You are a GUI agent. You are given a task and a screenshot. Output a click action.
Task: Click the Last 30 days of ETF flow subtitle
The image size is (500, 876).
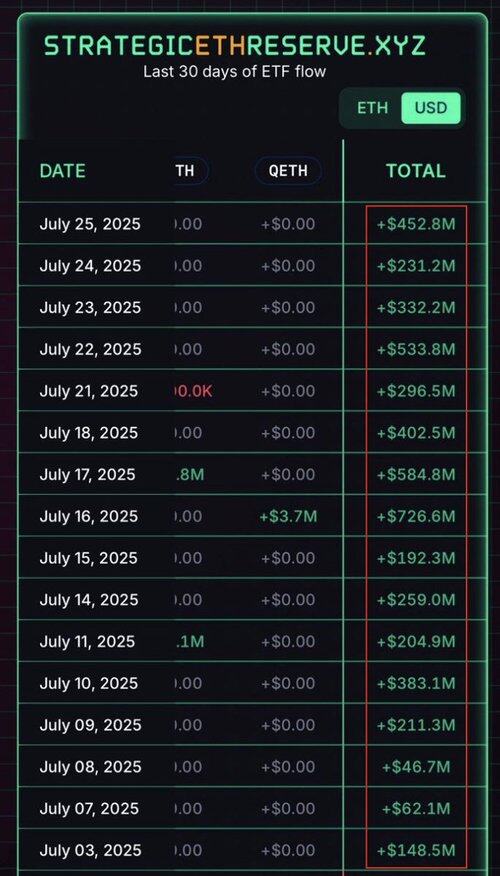click(x=235, y=72)
